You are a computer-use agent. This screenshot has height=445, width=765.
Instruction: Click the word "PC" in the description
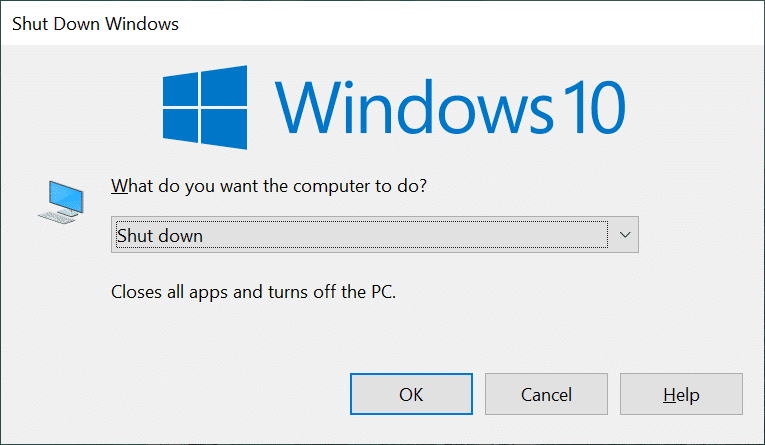click(382, 292)
